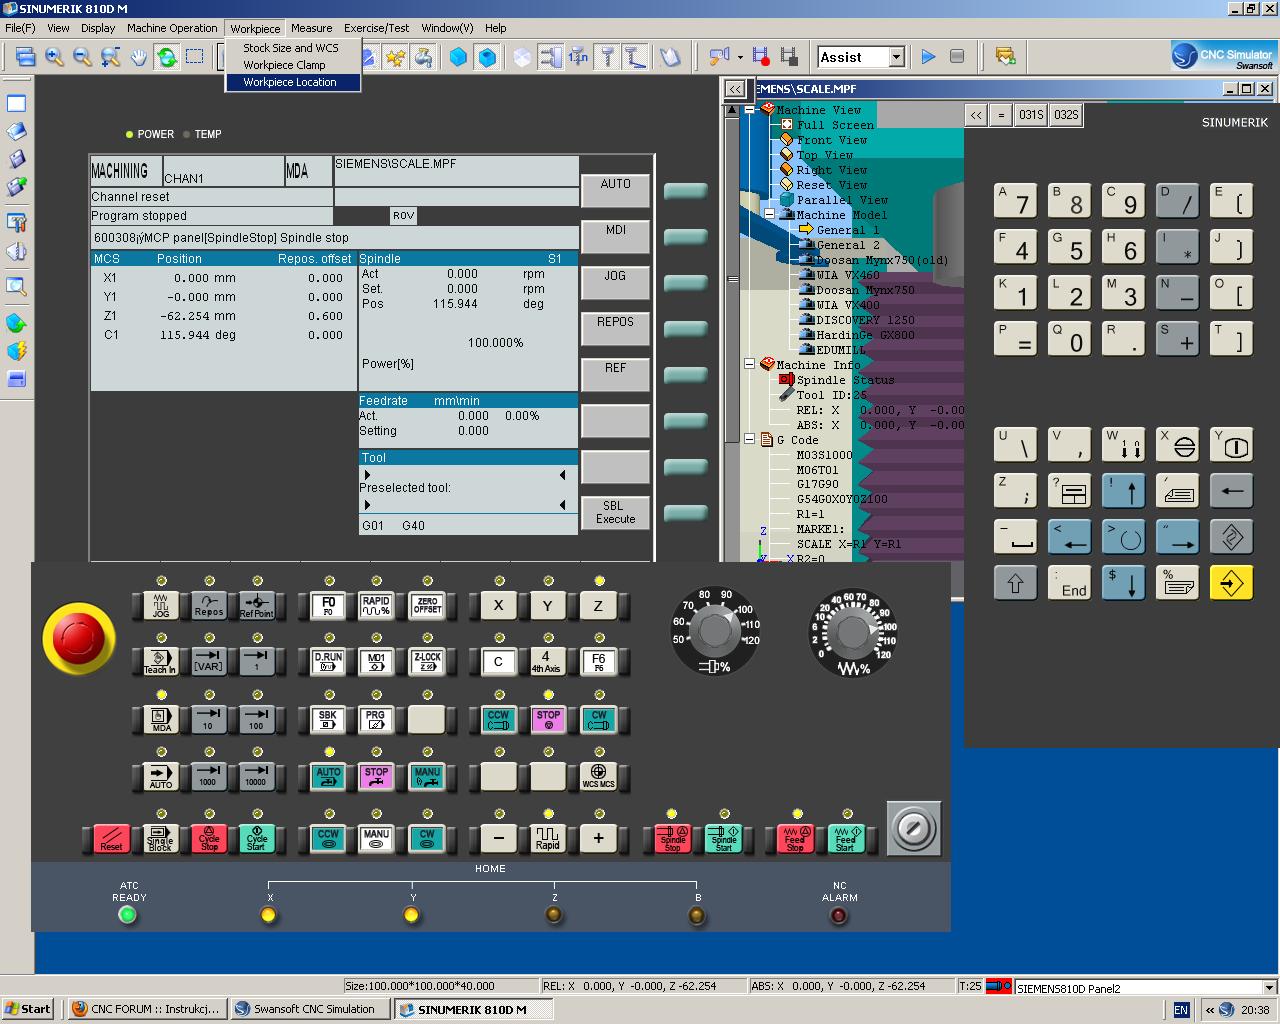Viewport: 1280px width, 1024px height.
Task: Turn the key switch on machine panel
Action: (x=914, y=828)
